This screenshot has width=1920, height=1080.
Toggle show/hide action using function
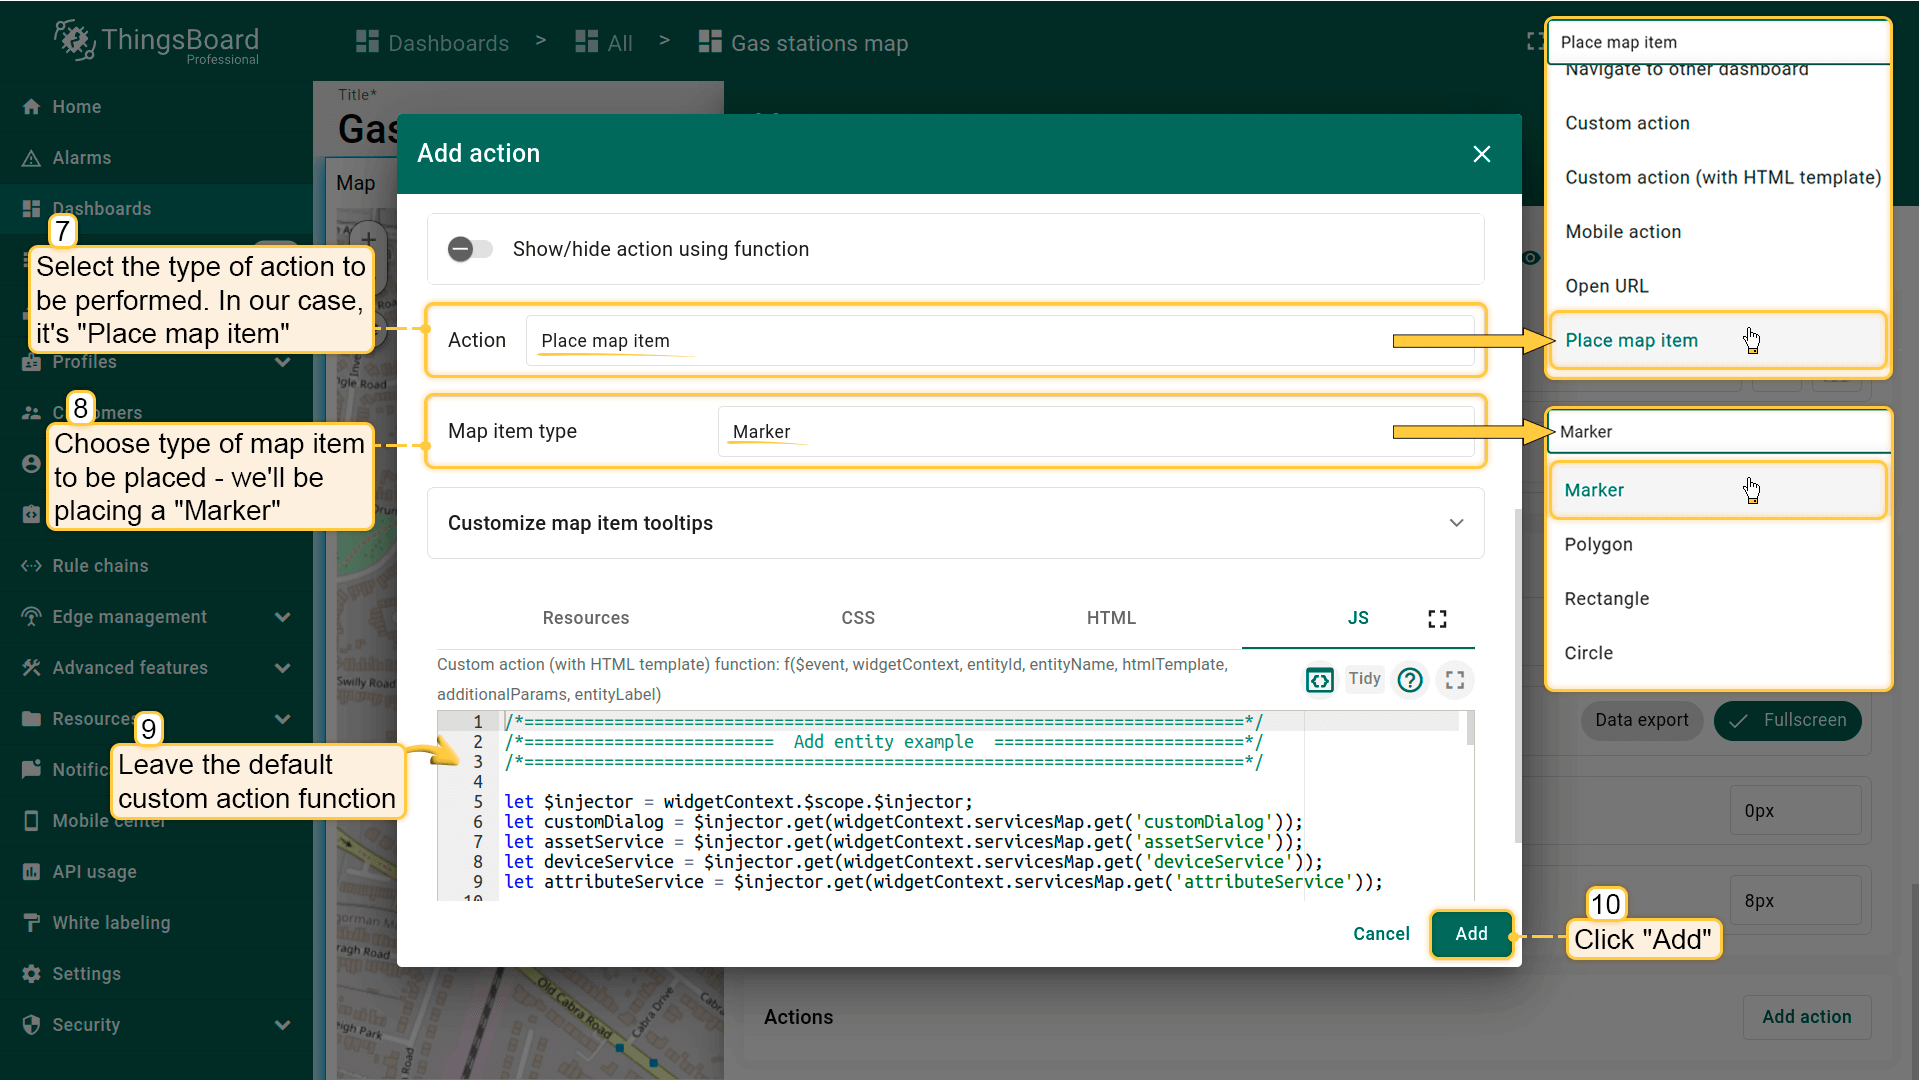[469, 249]
